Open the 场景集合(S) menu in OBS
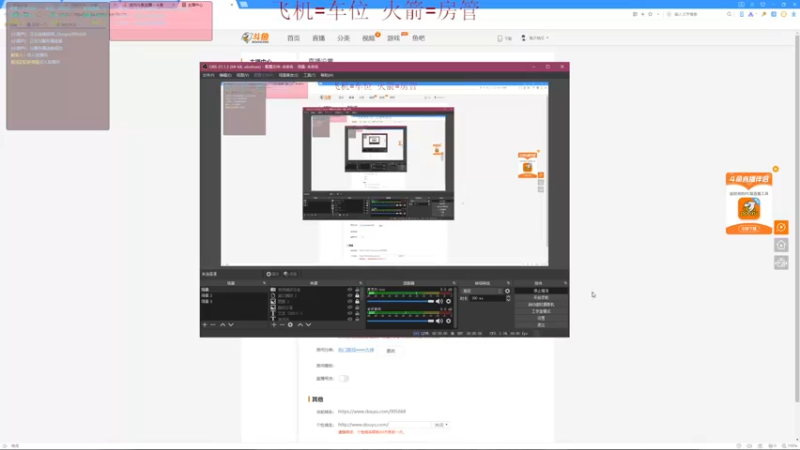This screenshot has height=450, width=800. click(288, 75)
